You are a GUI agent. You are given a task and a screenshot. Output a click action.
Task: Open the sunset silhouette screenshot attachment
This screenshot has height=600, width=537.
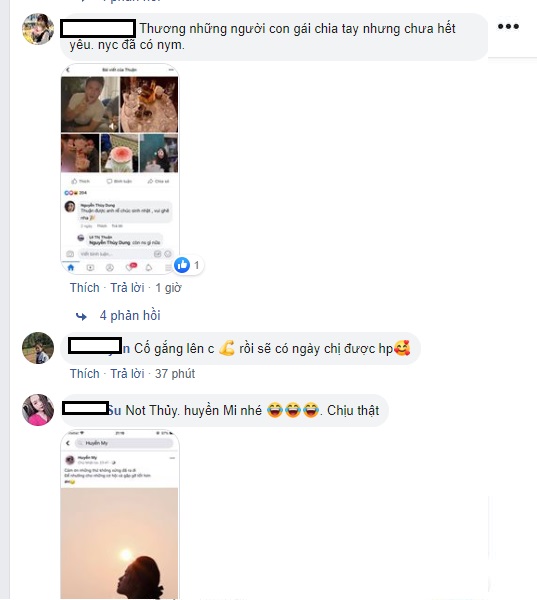119,514
